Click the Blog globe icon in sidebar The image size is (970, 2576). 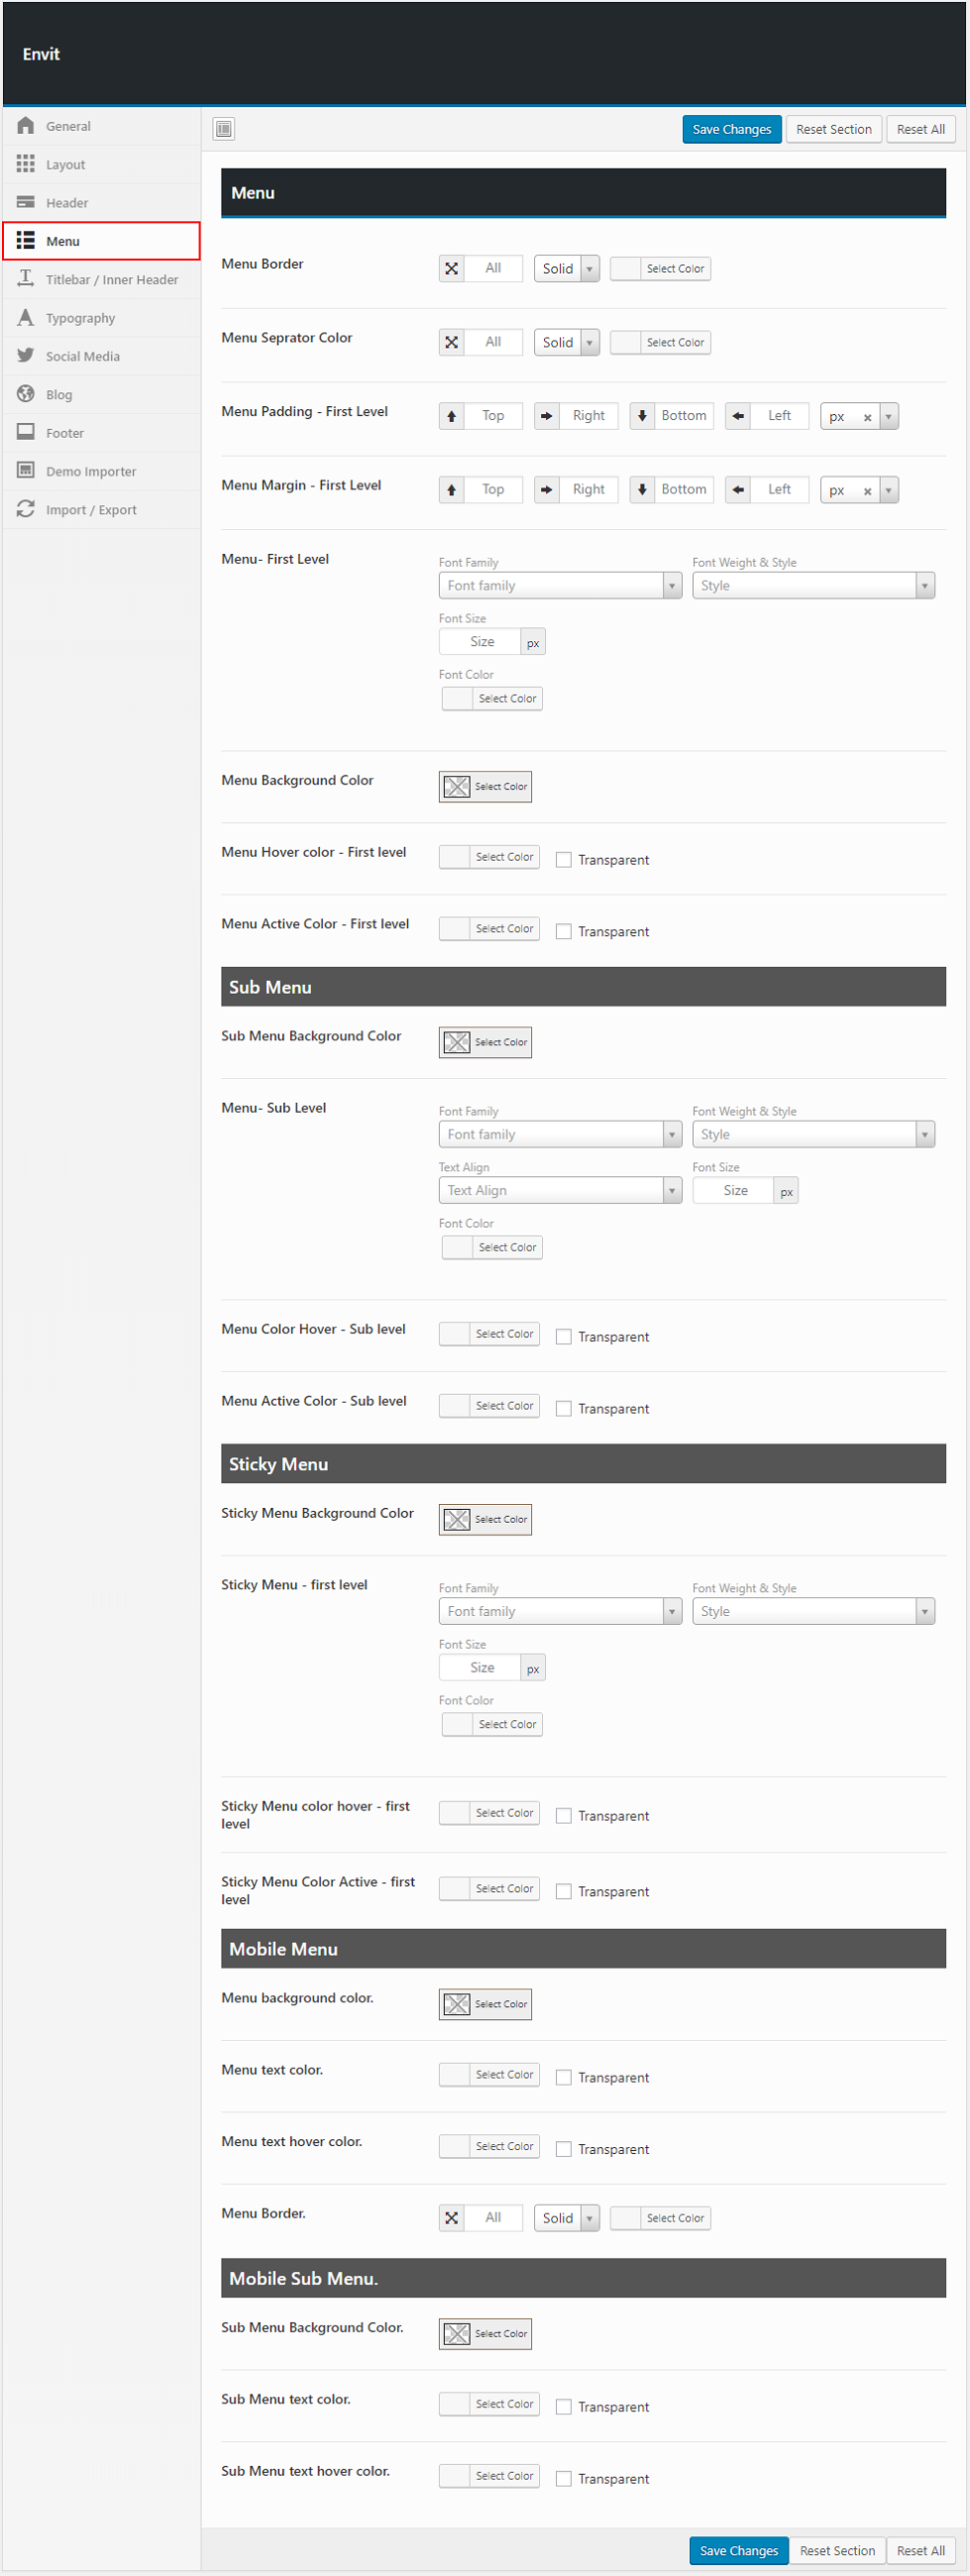(x=26, y=394)
